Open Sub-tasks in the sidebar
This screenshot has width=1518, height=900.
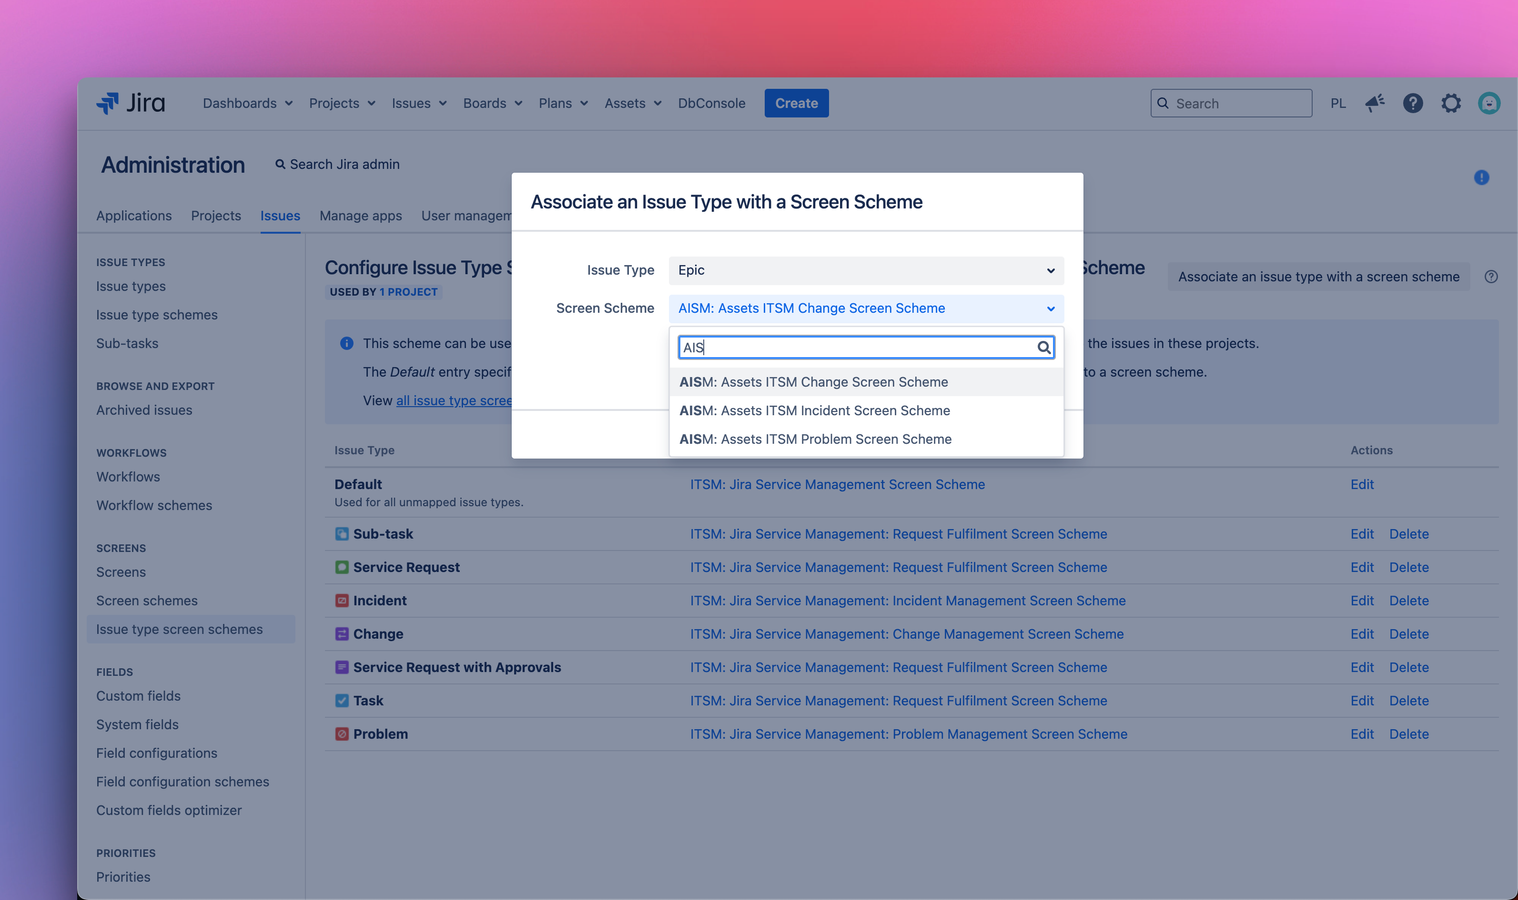coord(127,344)
